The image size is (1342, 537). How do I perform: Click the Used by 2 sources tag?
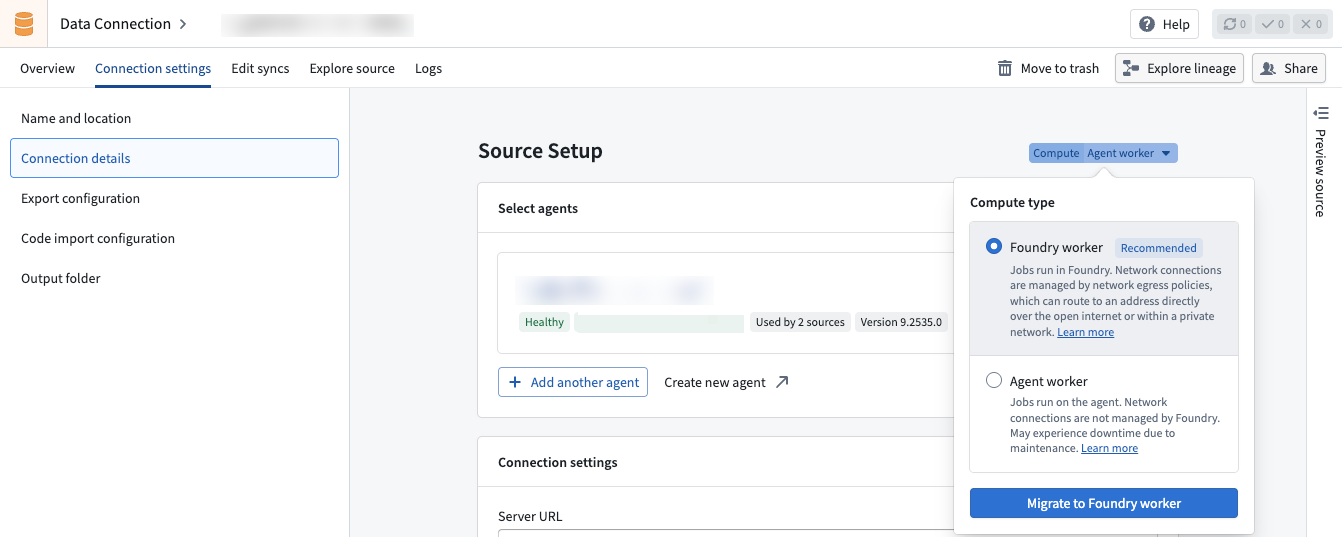800,322
